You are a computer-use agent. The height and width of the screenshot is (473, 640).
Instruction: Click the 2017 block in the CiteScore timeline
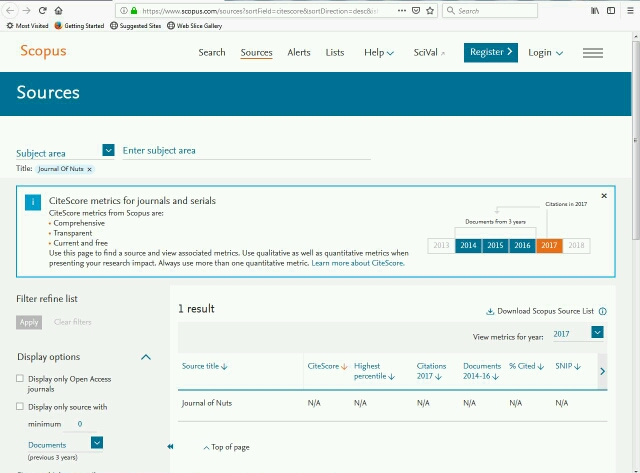click(549, 245)
